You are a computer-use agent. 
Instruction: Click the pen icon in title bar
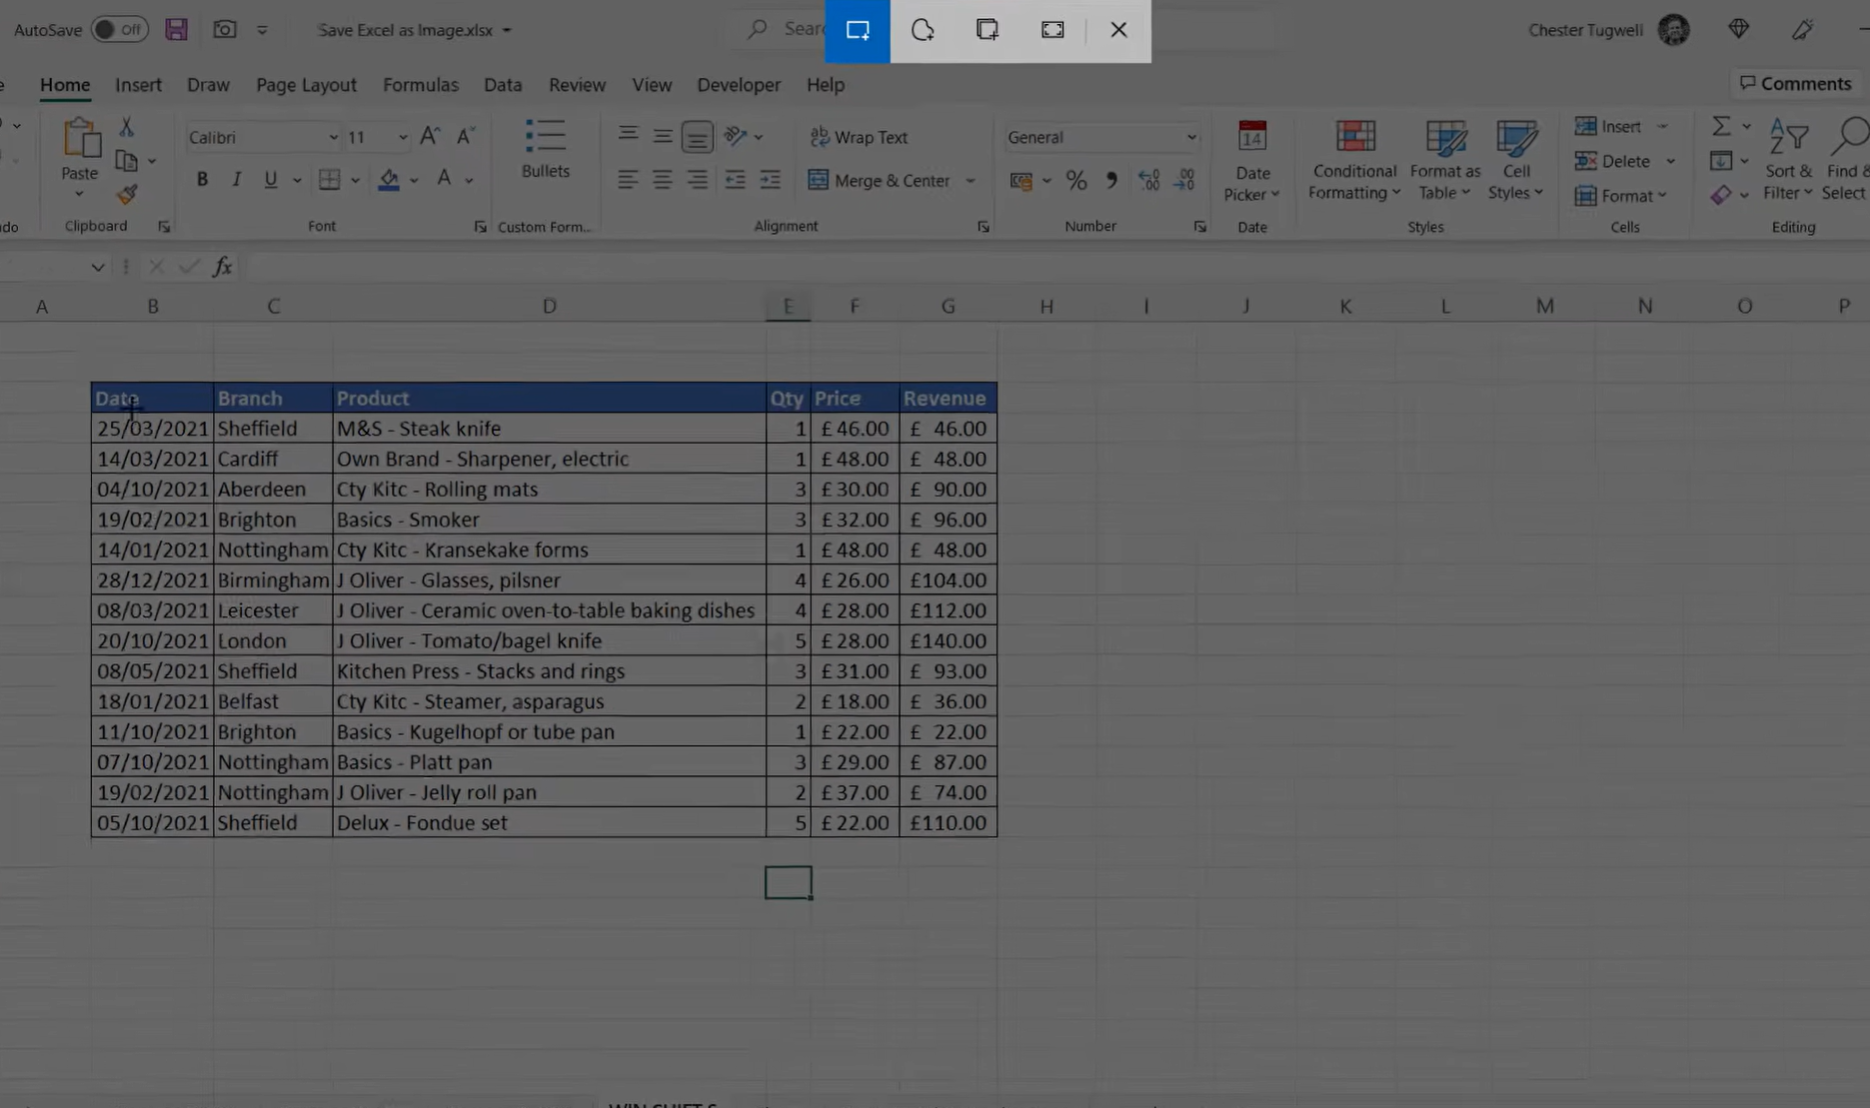pos(1802,30)
